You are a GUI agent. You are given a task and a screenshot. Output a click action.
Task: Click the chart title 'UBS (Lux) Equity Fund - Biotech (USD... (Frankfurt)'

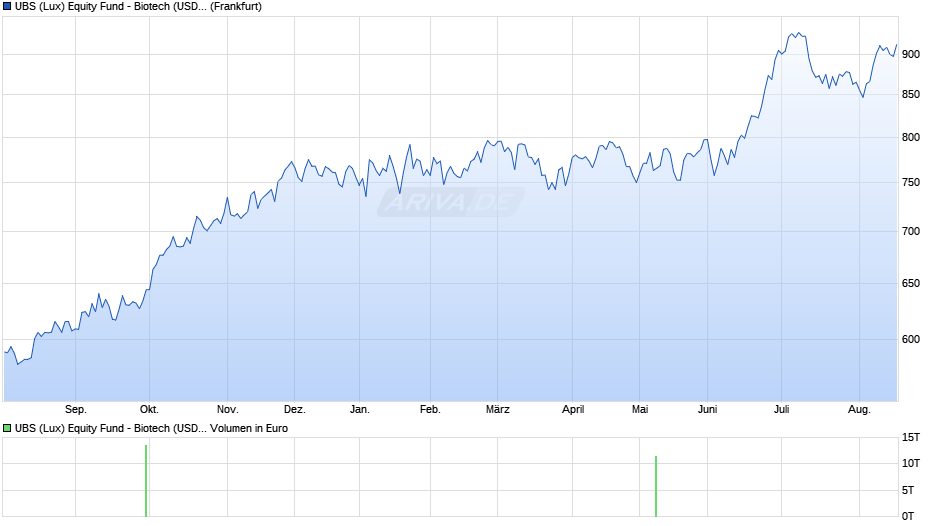(x=138, y=7)
